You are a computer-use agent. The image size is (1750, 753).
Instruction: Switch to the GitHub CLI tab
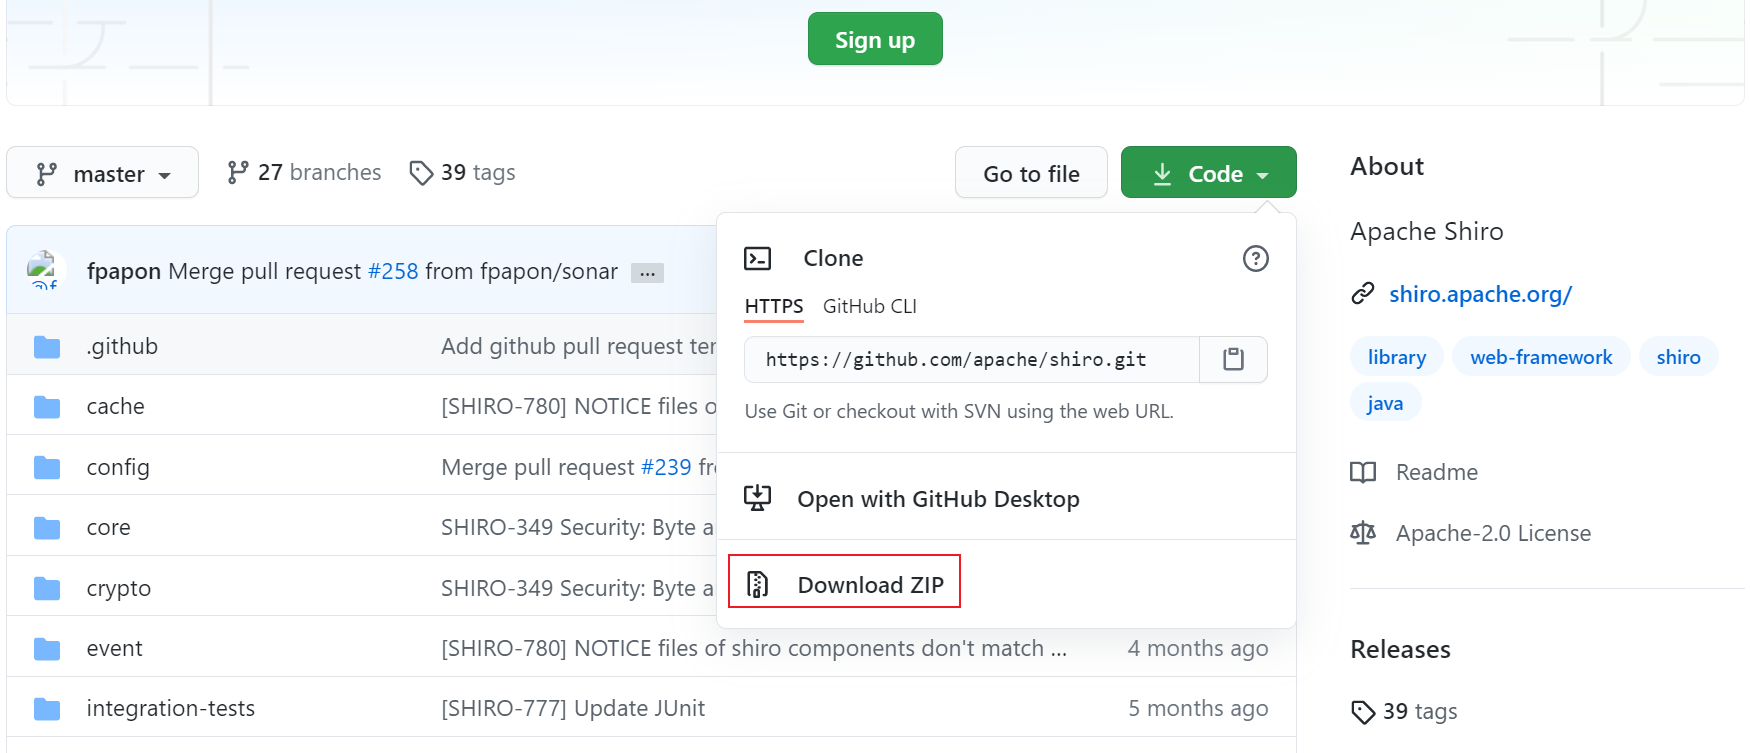[x=869, y=306]
